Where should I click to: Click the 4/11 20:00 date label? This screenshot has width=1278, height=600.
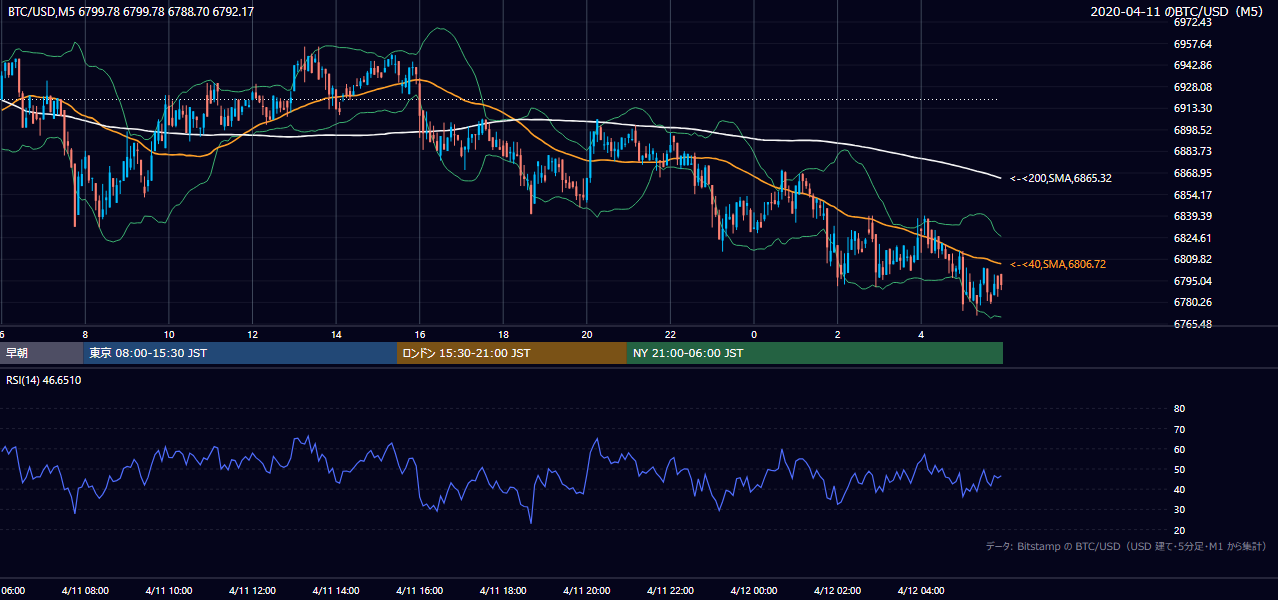[586, 590]
